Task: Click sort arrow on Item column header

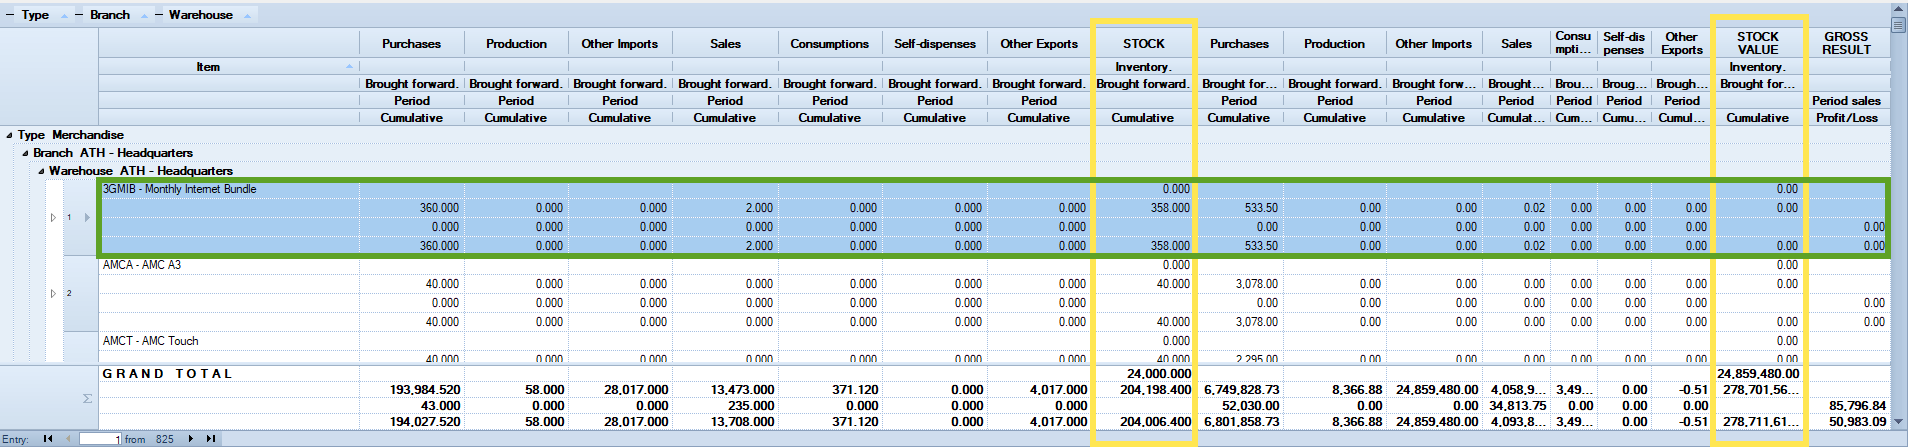Action: [349, 67]
